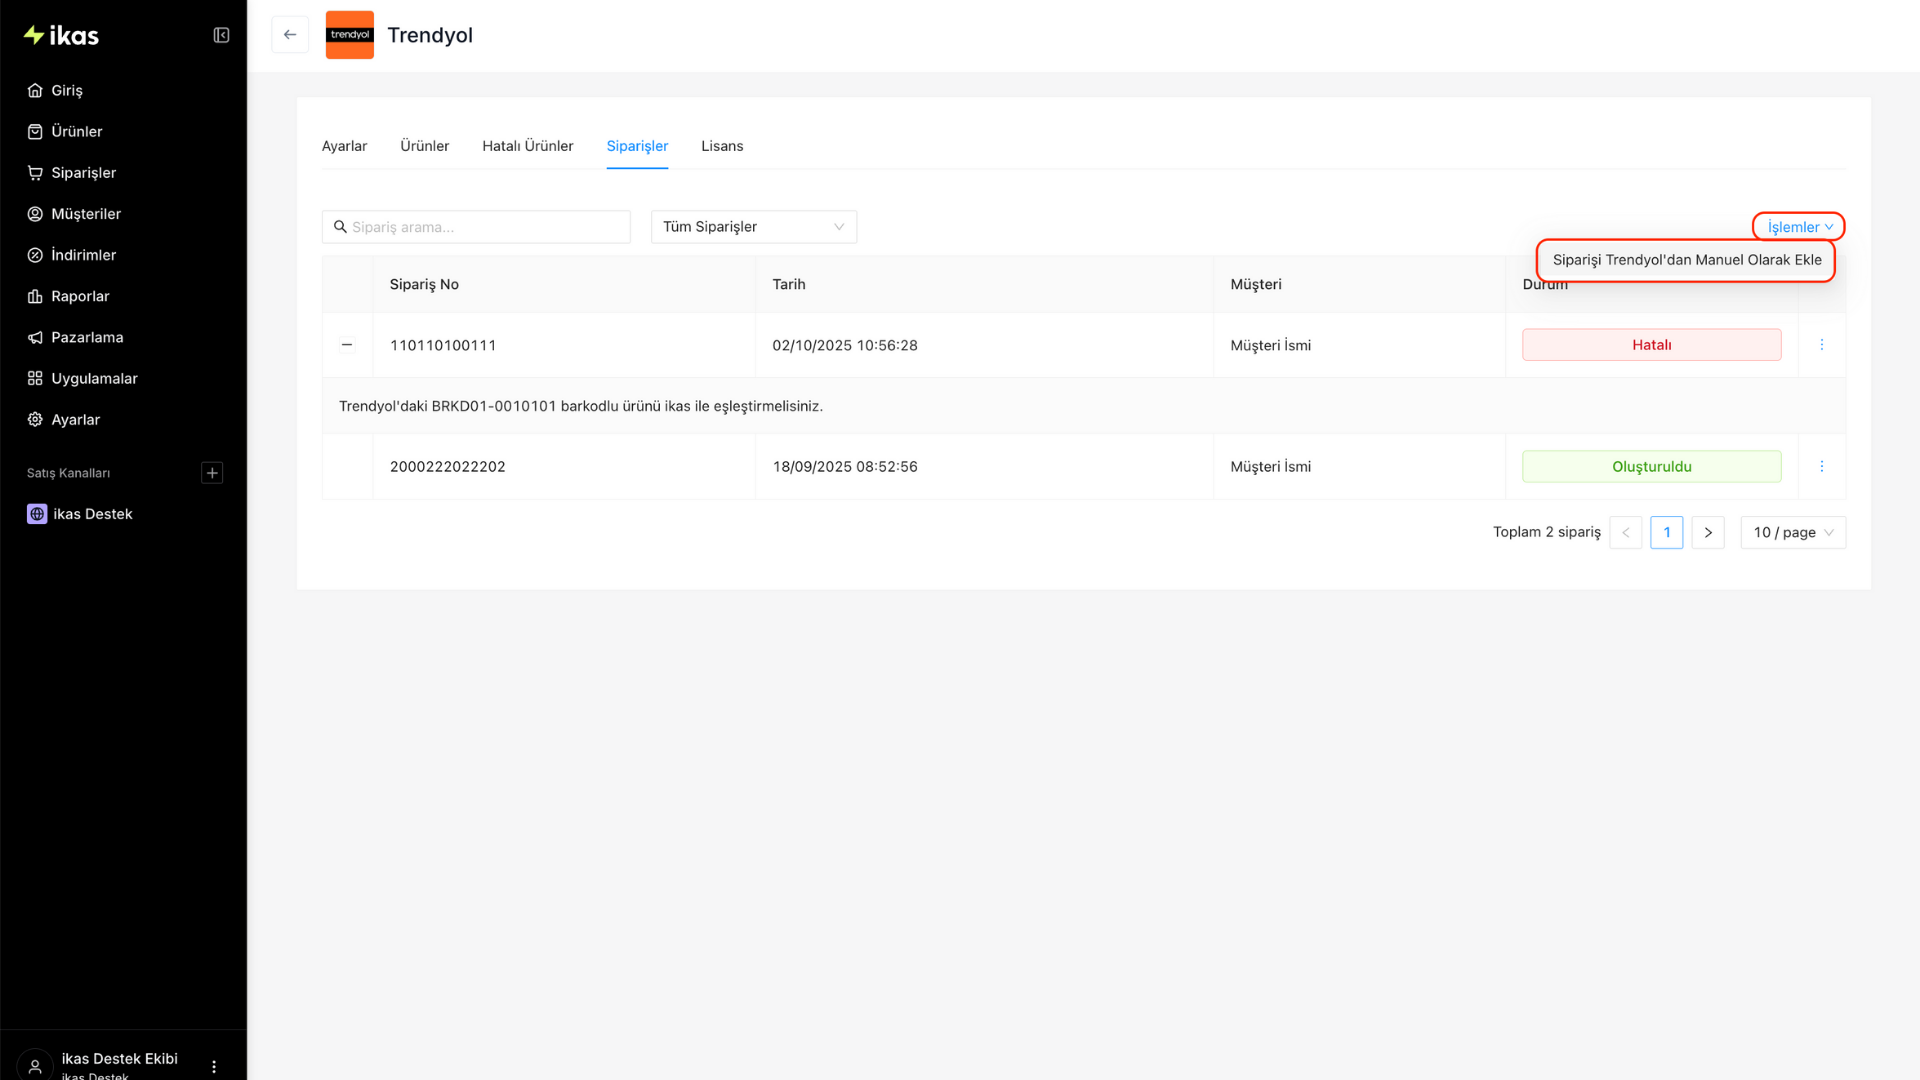Select Siparişi Trendyol'dan Manuel Olarak Ekle

point(1686,260)
